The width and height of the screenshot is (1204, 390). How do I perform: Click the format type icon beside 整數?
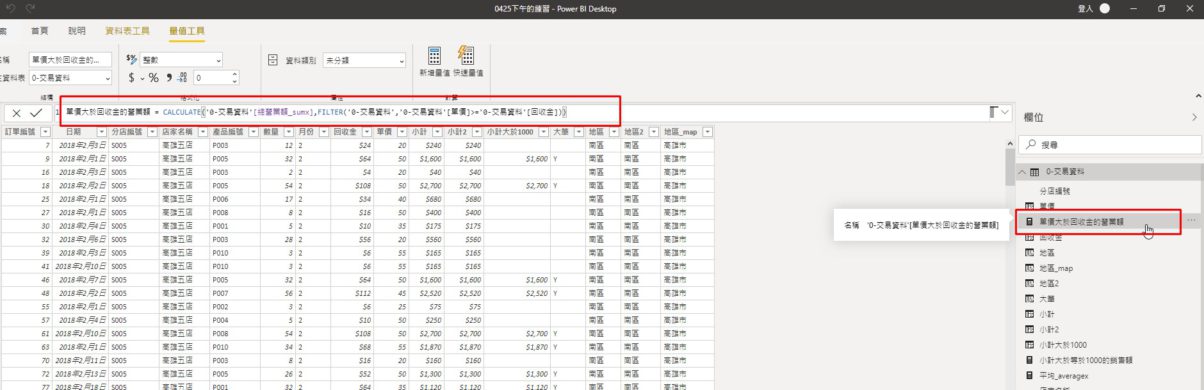pyautogui.click(x=132, y=60)
